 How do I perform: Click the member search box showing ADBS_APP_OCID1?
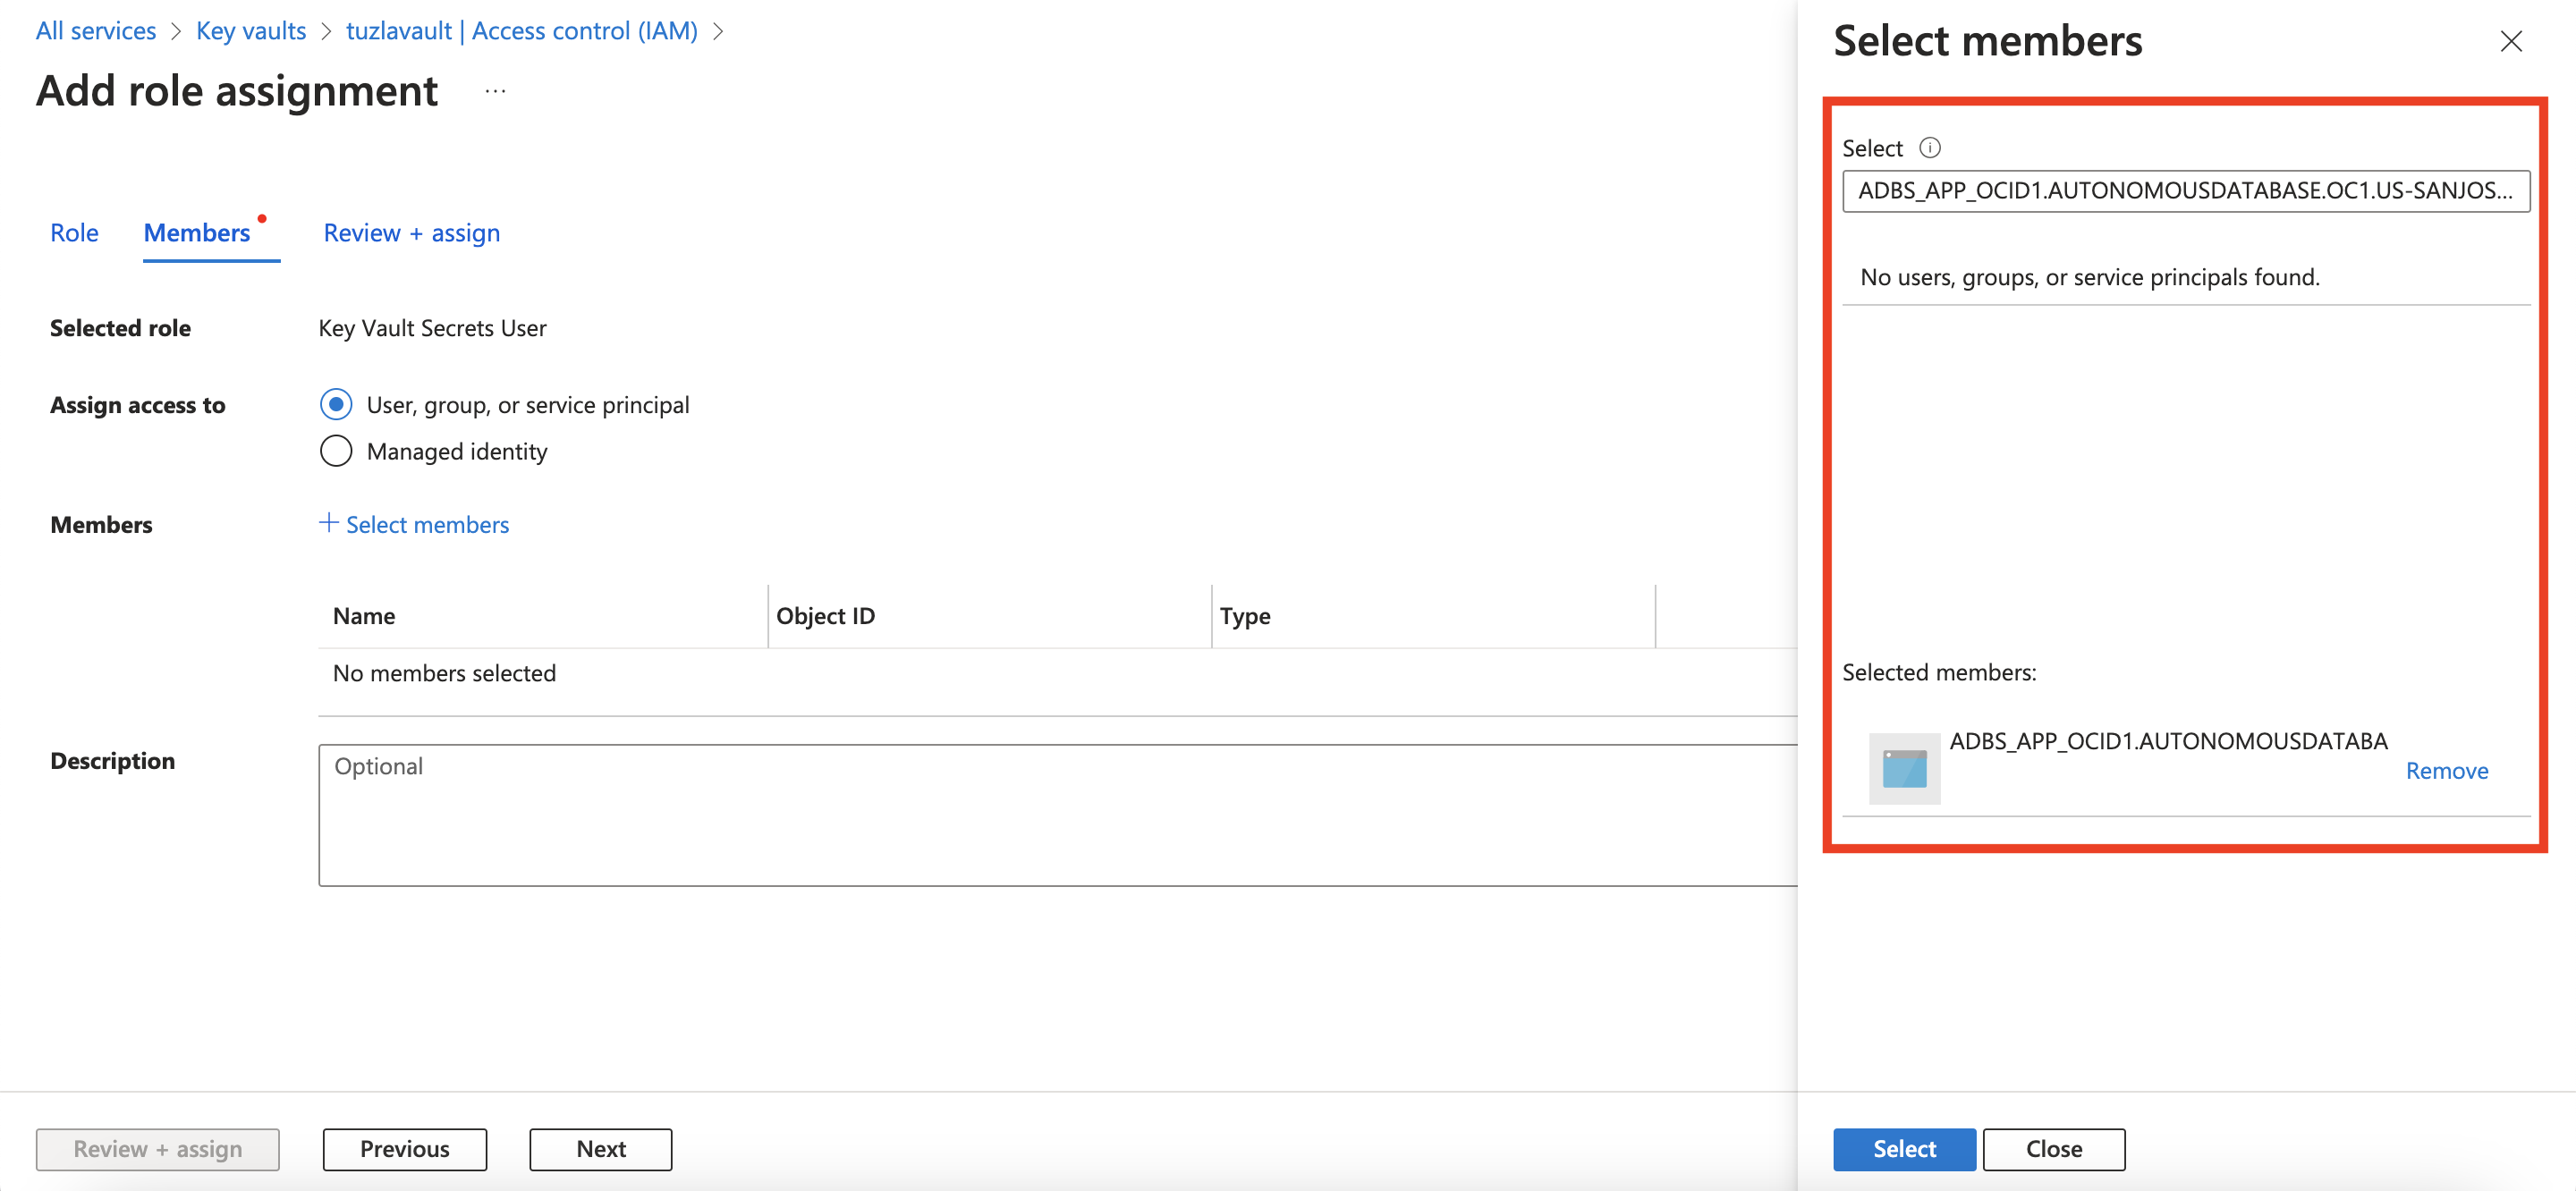tap(2186, 191)
